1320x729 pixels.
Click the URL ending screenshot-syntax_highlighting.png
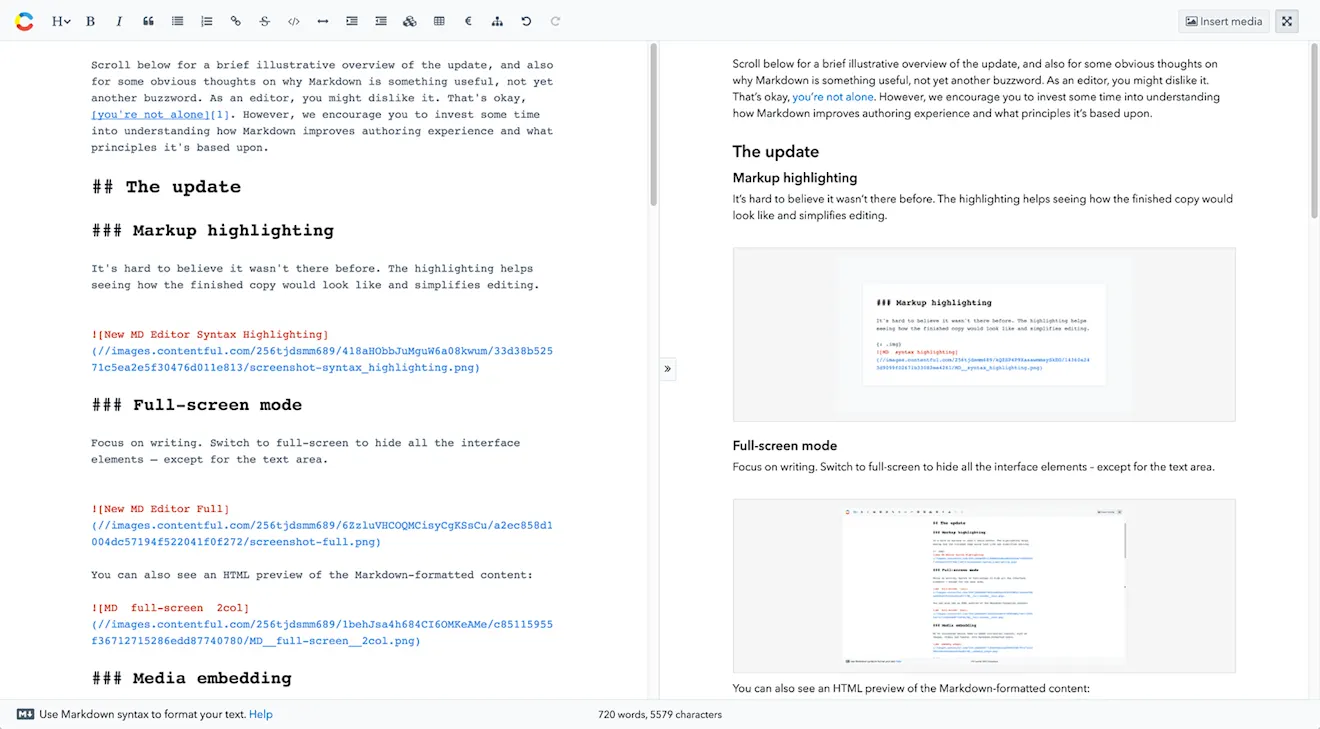(322, 359)
